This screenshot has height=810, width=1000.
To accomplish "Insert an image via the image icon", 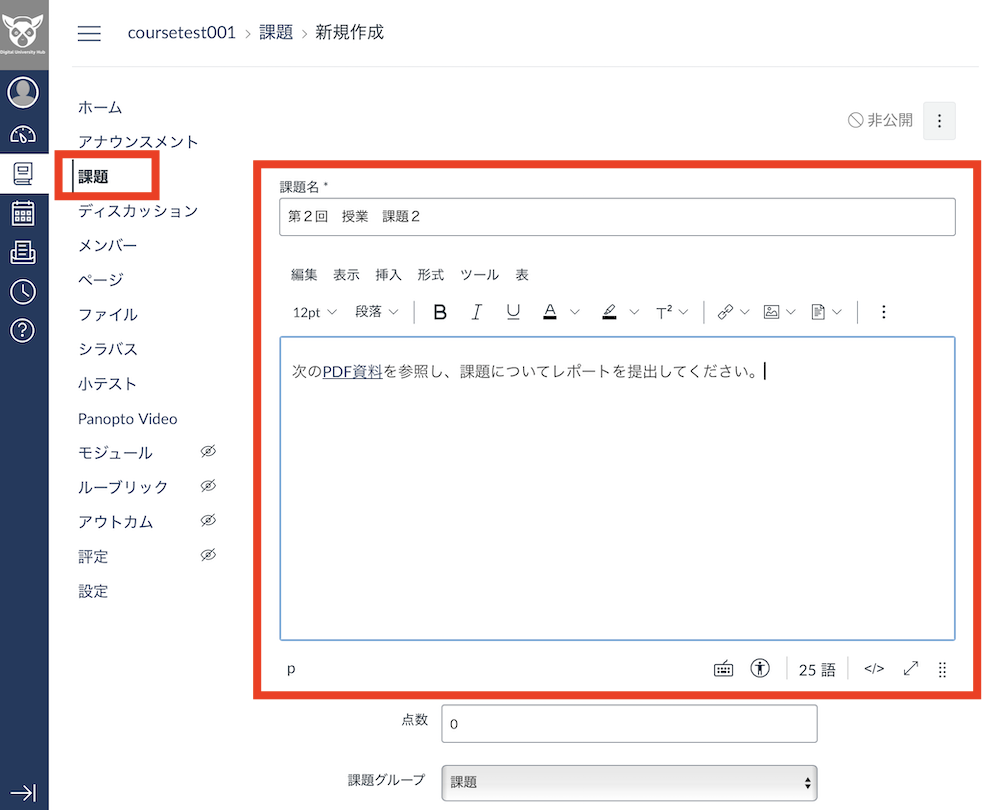I will [774, 311].
